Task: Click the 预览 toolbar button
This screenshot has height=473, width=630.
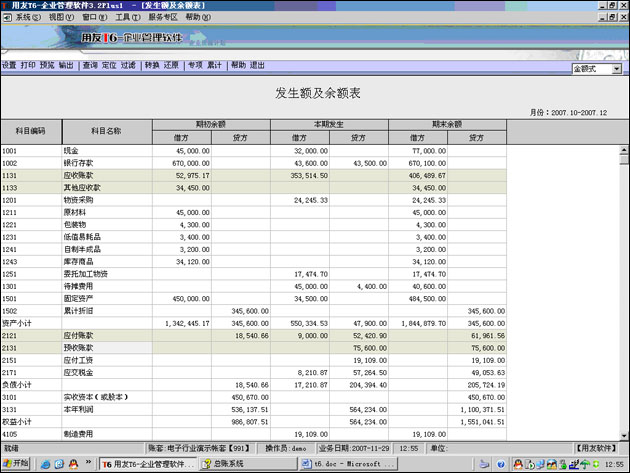Action: 47,65
